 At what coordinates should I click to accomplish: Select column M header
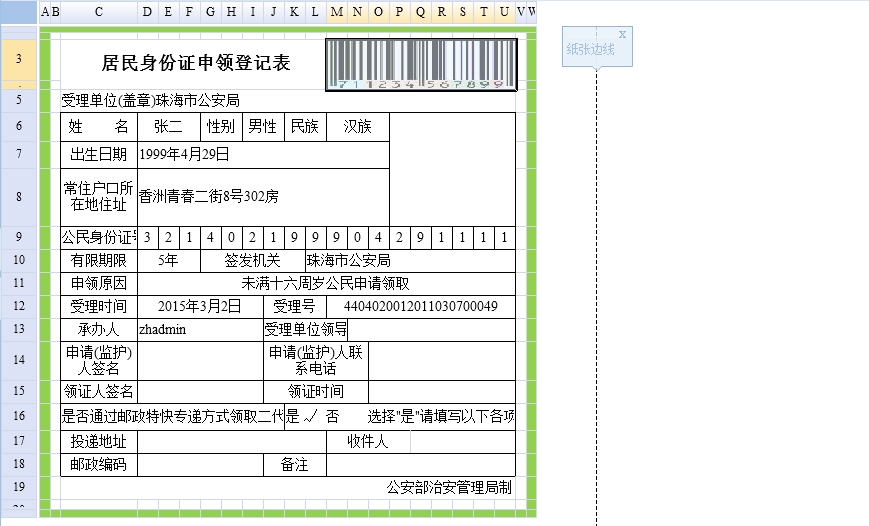pos(337,12)
